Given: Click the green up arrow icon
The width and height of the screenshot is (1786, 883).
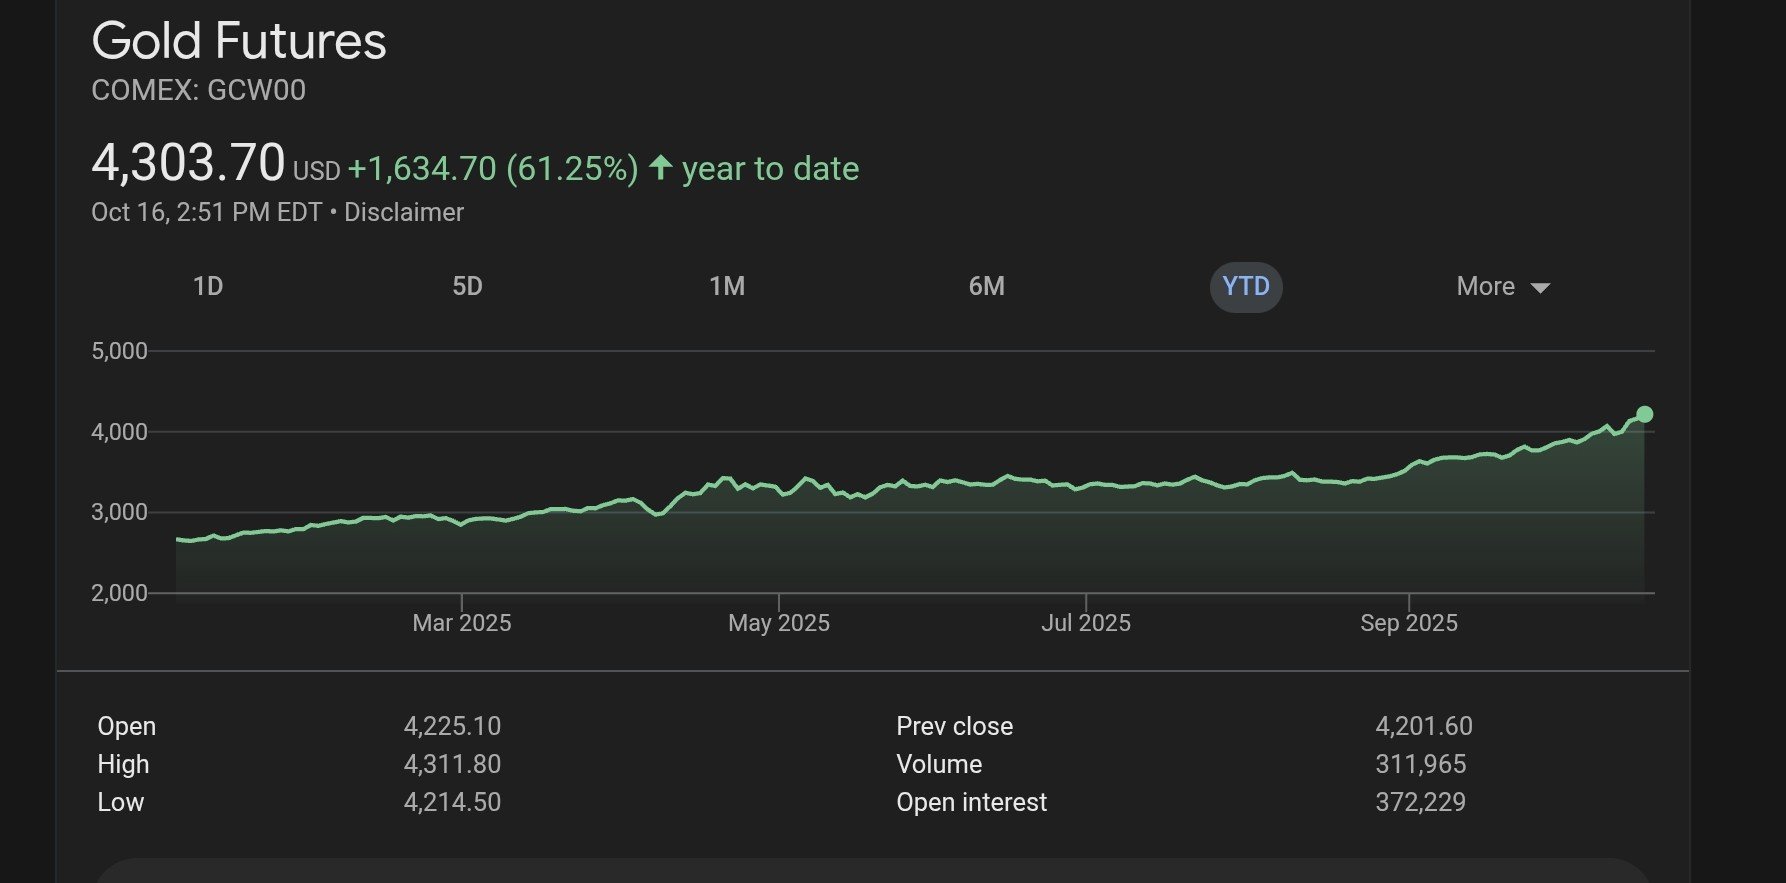Looking at the screenshot, I should [x=660, y=167].
